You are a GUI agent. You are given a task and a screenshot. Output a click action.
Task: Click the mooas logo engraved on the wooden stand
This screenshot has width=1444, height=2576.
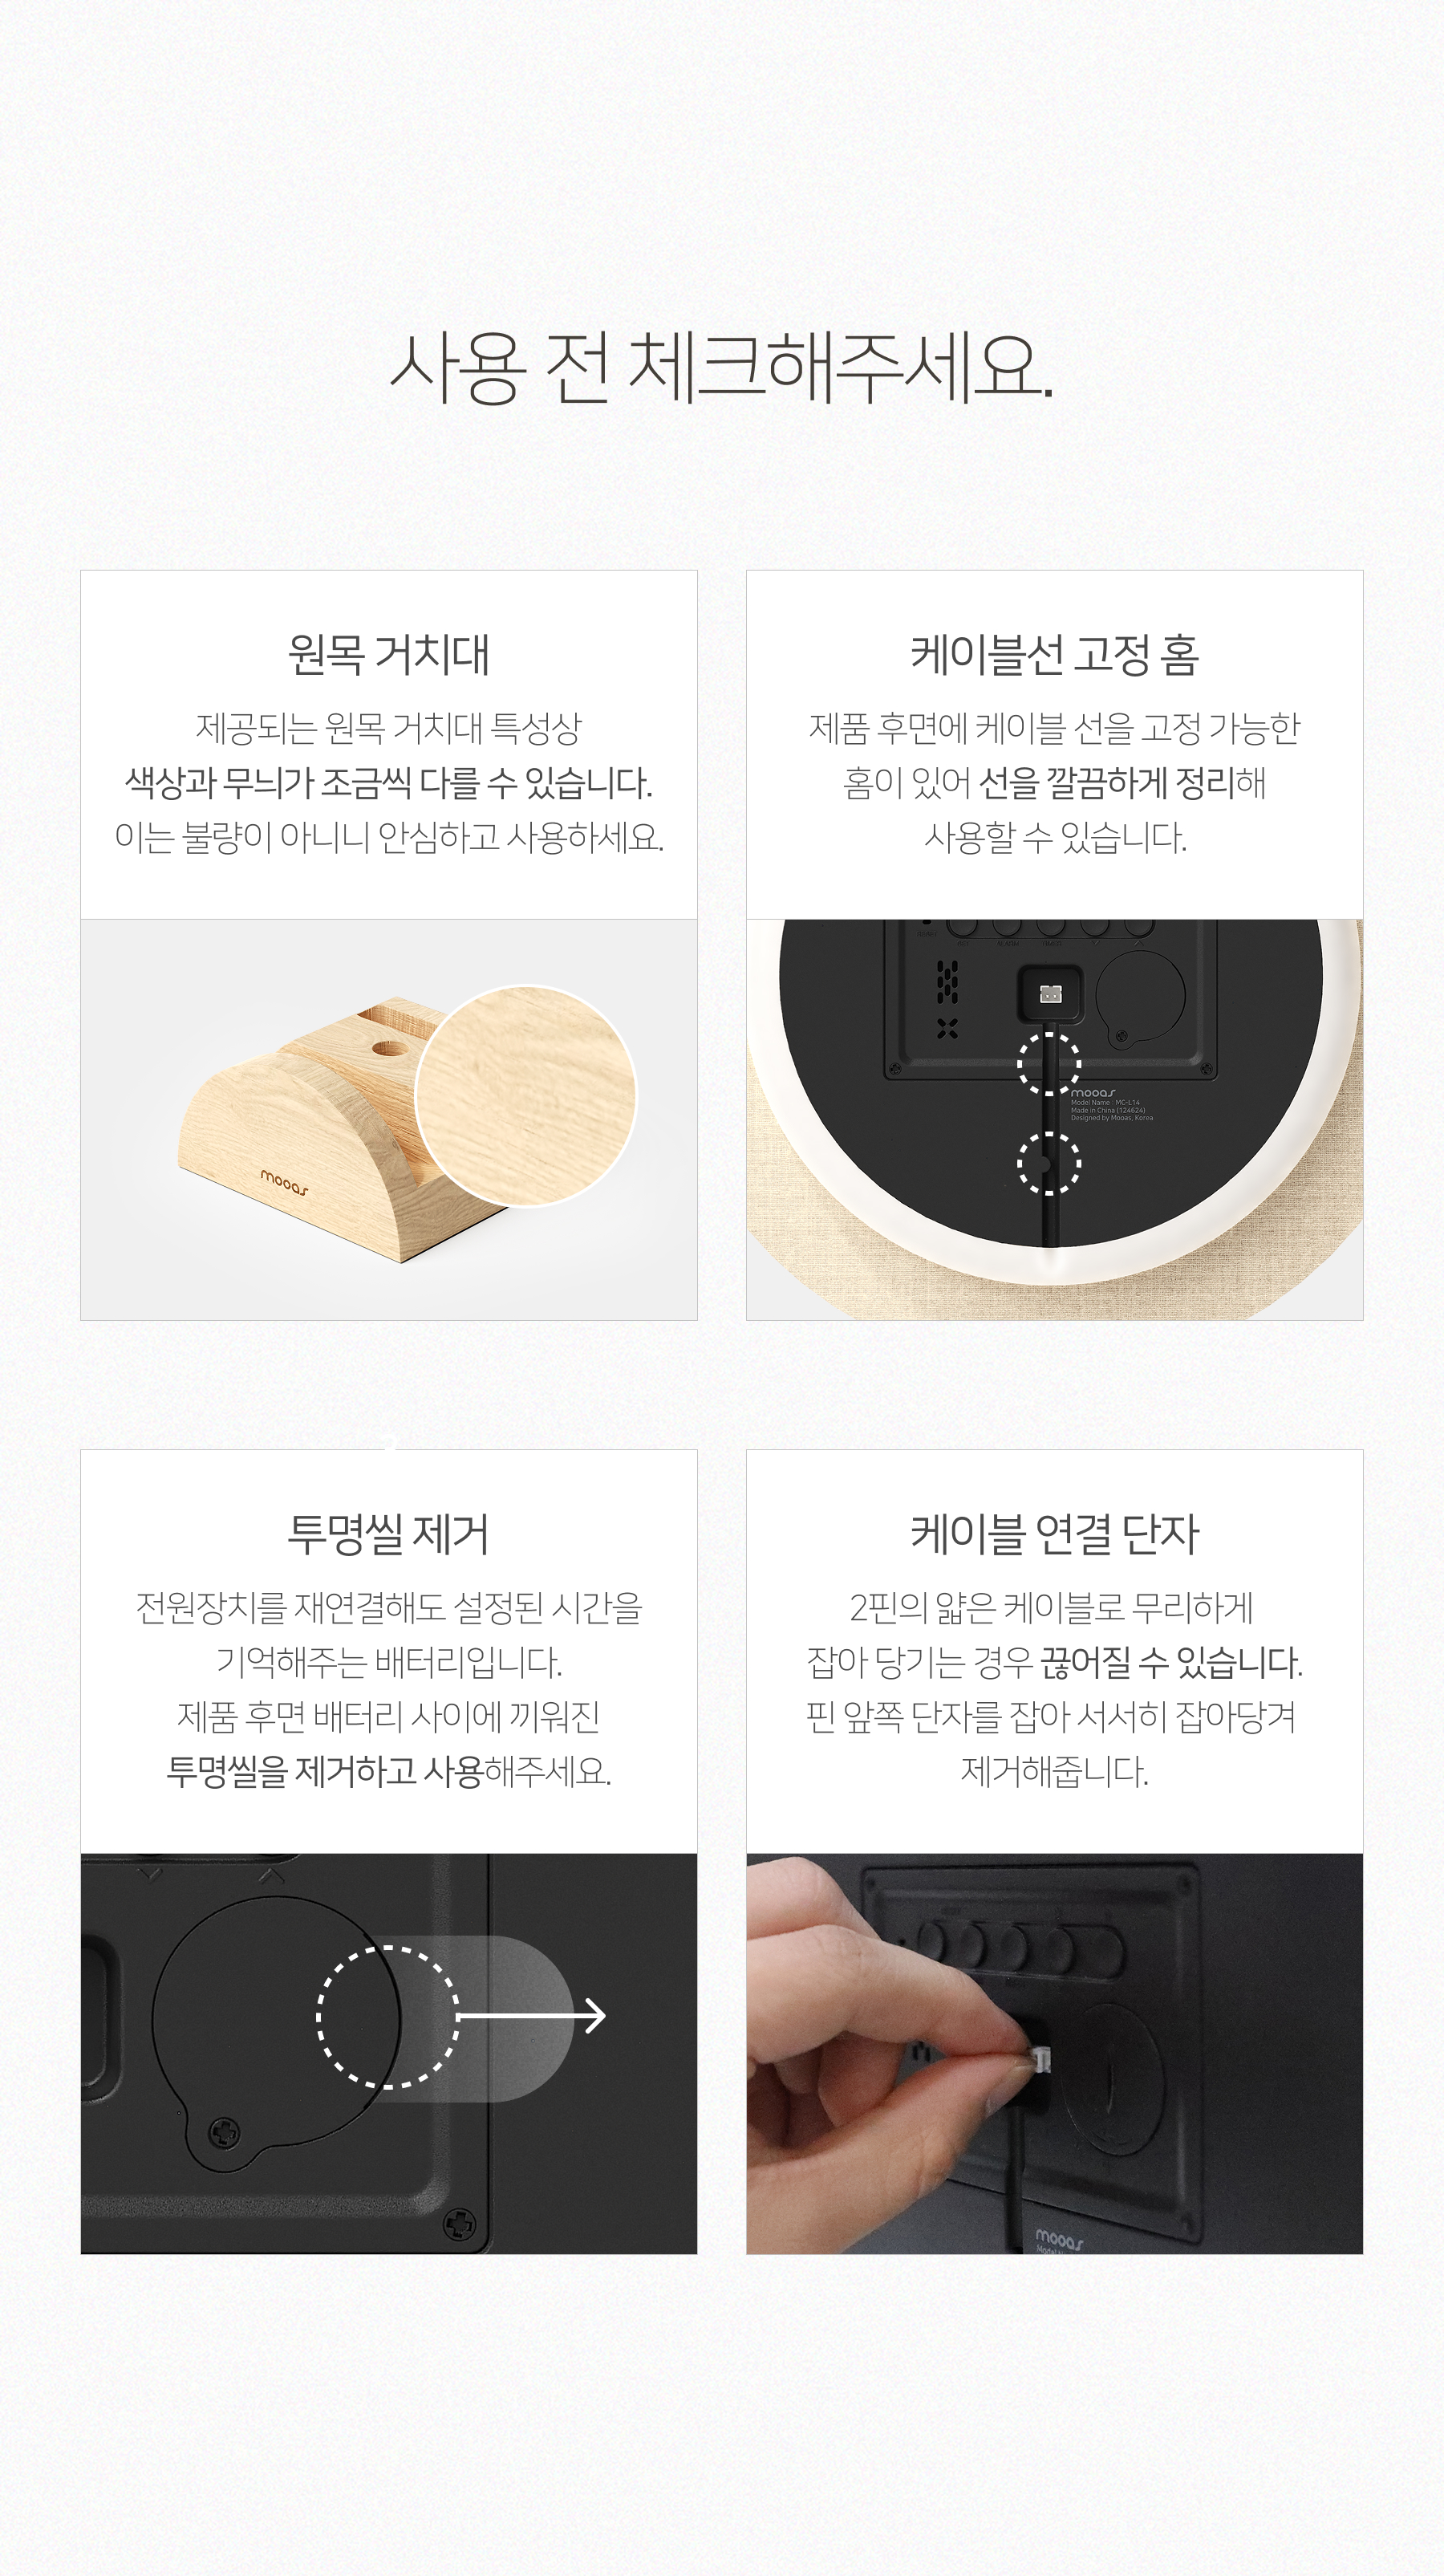pos(284,1180)
